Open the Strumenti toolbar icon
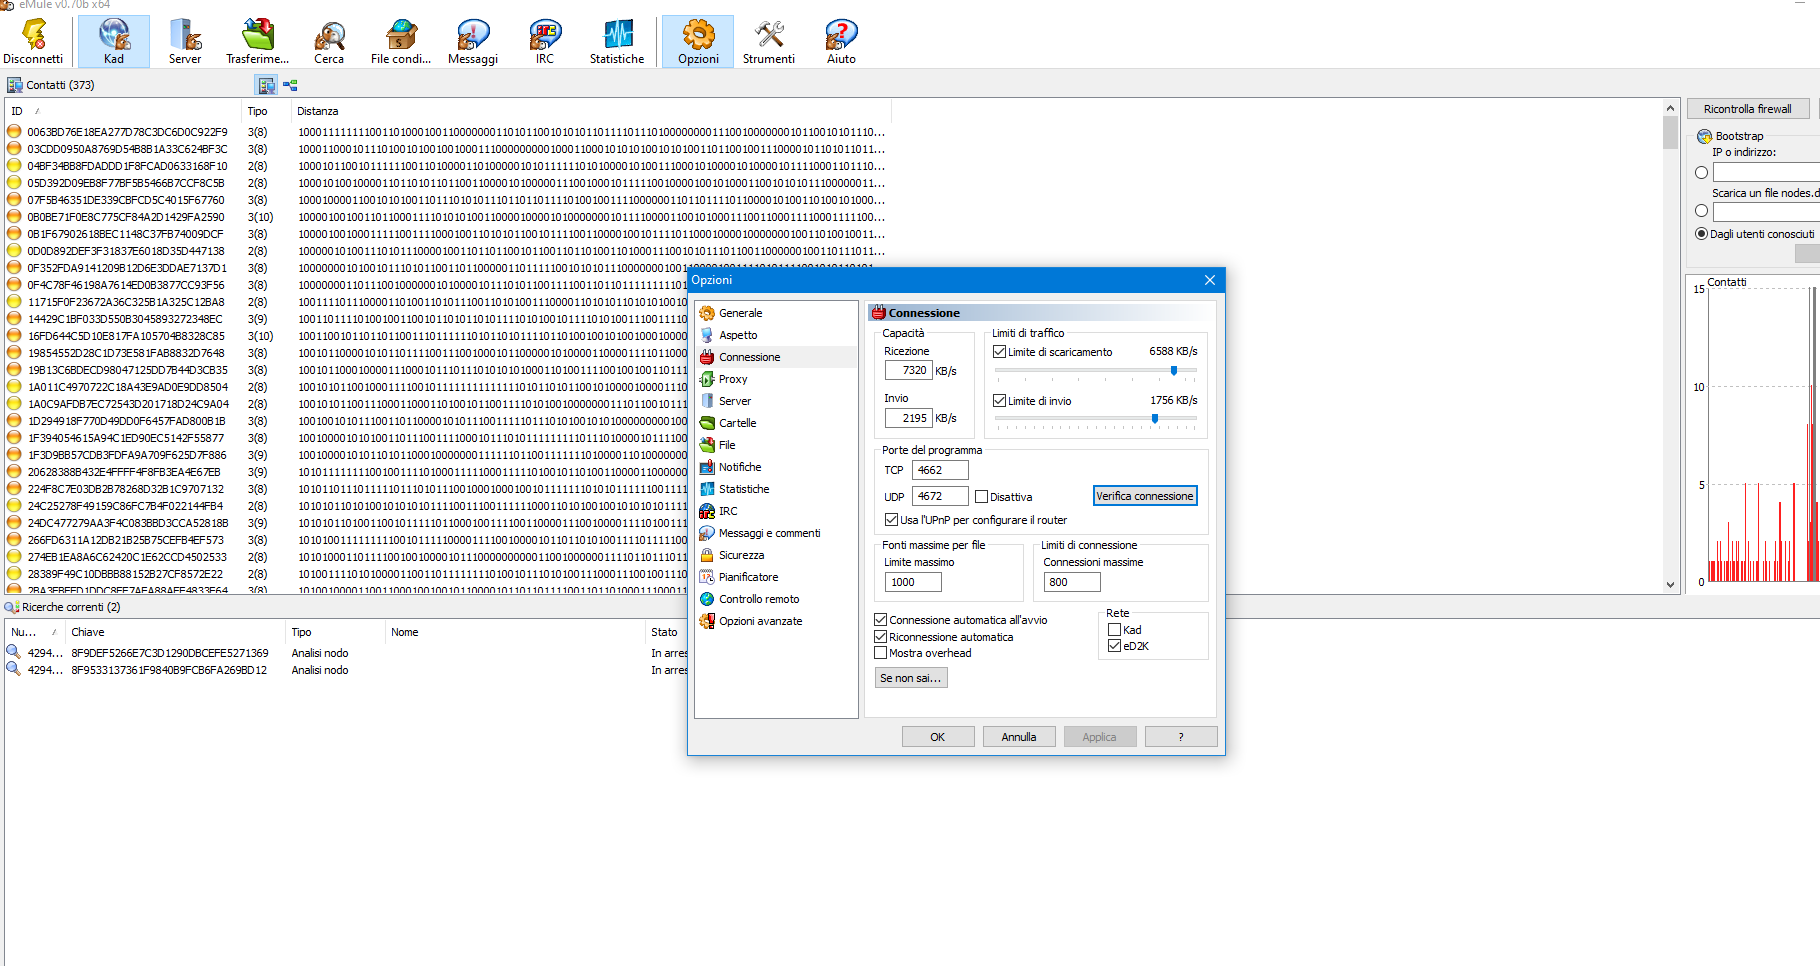The height and width of the screenshot is (966, 1820). (x=769, y=42)
